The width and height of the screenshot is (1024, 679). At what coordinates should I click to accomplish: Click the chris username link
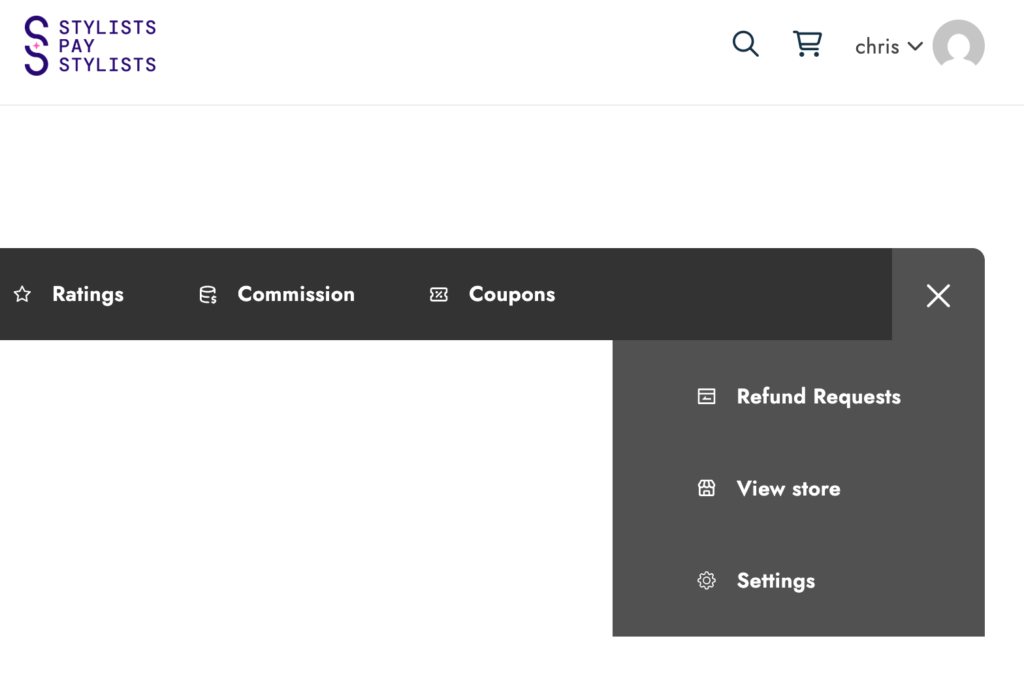click(x=878, y=46)
